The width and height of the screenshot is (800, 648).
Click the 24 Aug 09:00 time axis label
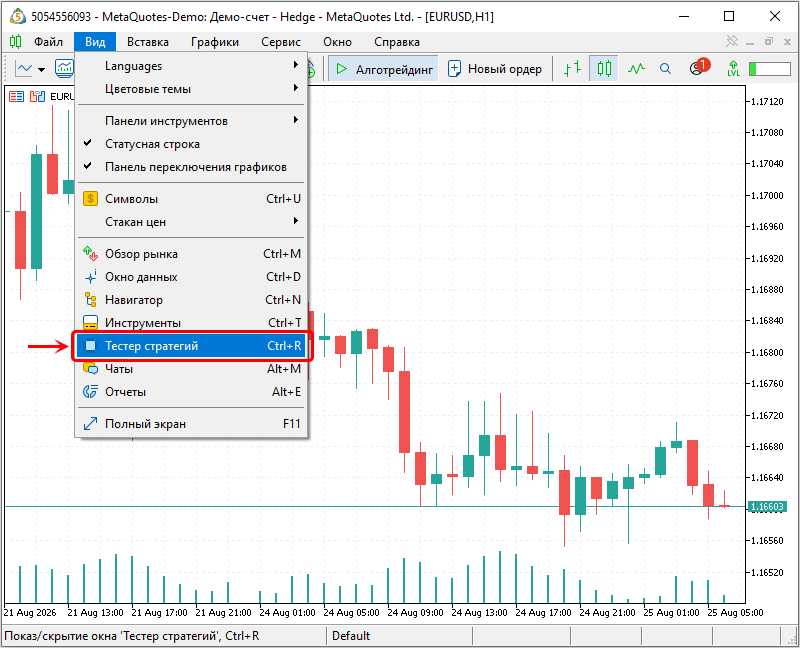click(415, 612)
